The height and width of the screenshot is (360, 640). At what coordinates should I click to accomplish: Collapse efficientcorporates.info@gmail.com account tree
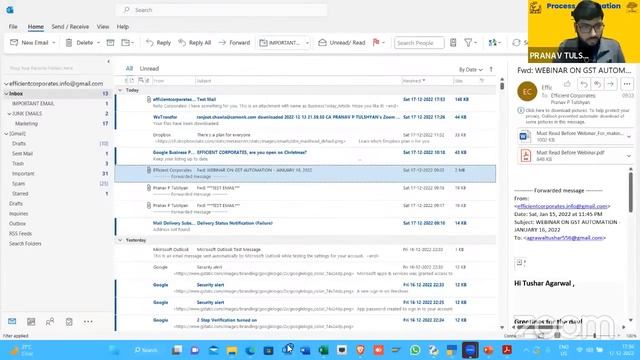tap(6, 84)
